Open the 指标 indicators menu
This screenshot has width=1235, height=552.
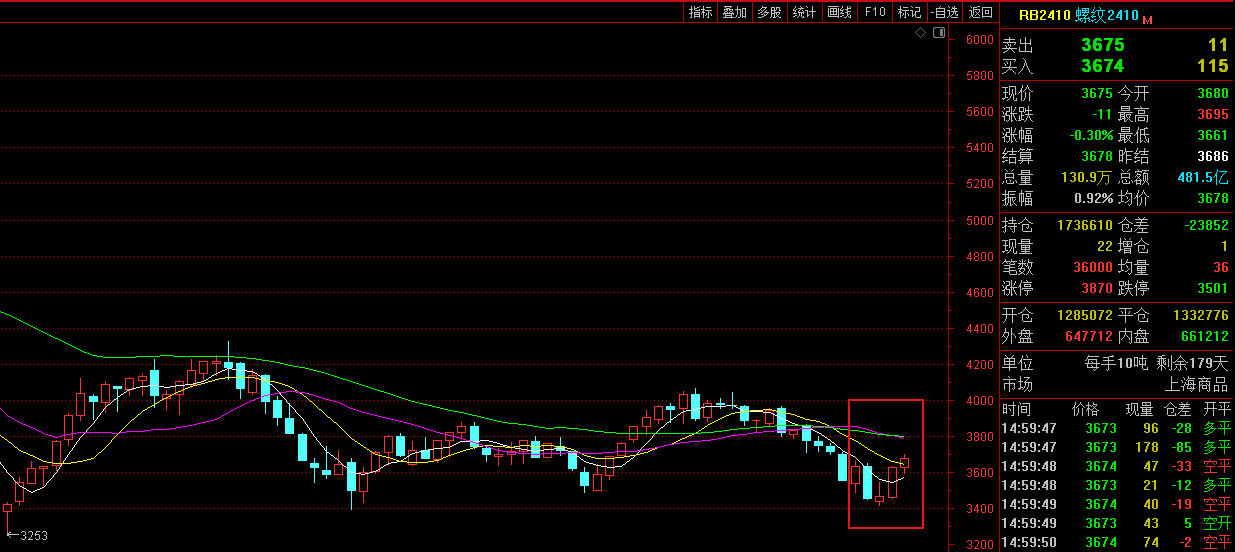(701, 12)
